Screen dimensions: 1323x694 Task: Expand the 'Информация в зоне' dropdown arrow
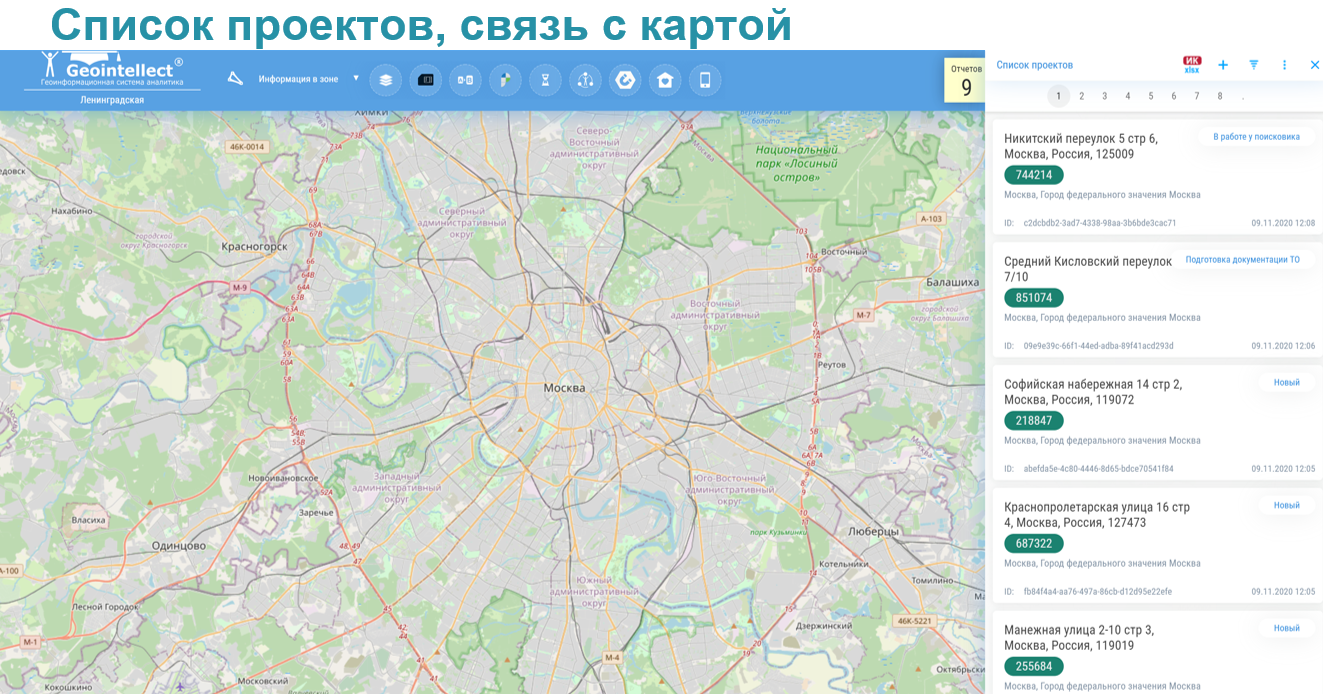(356, 78)
